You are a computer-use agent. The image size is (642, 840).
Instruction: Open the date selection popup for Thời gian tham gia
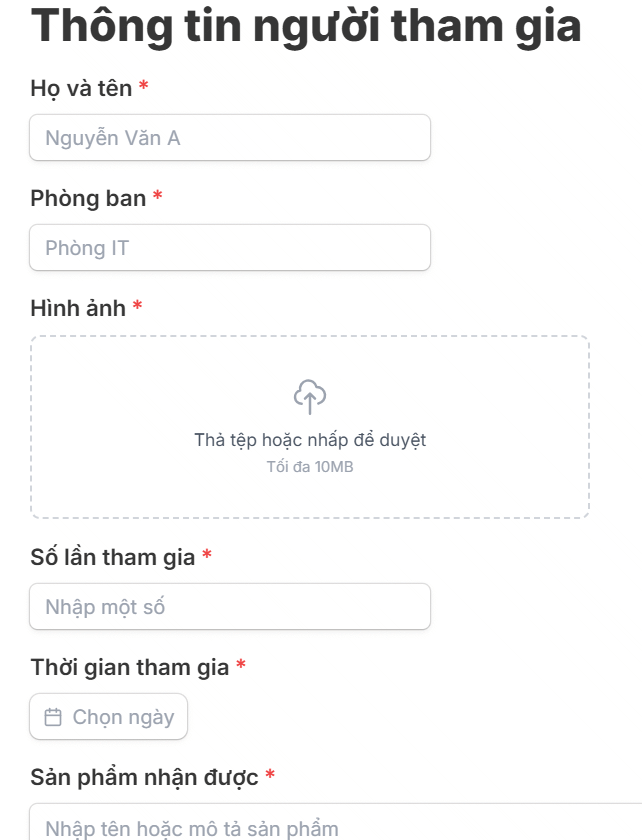coord(108,716)
